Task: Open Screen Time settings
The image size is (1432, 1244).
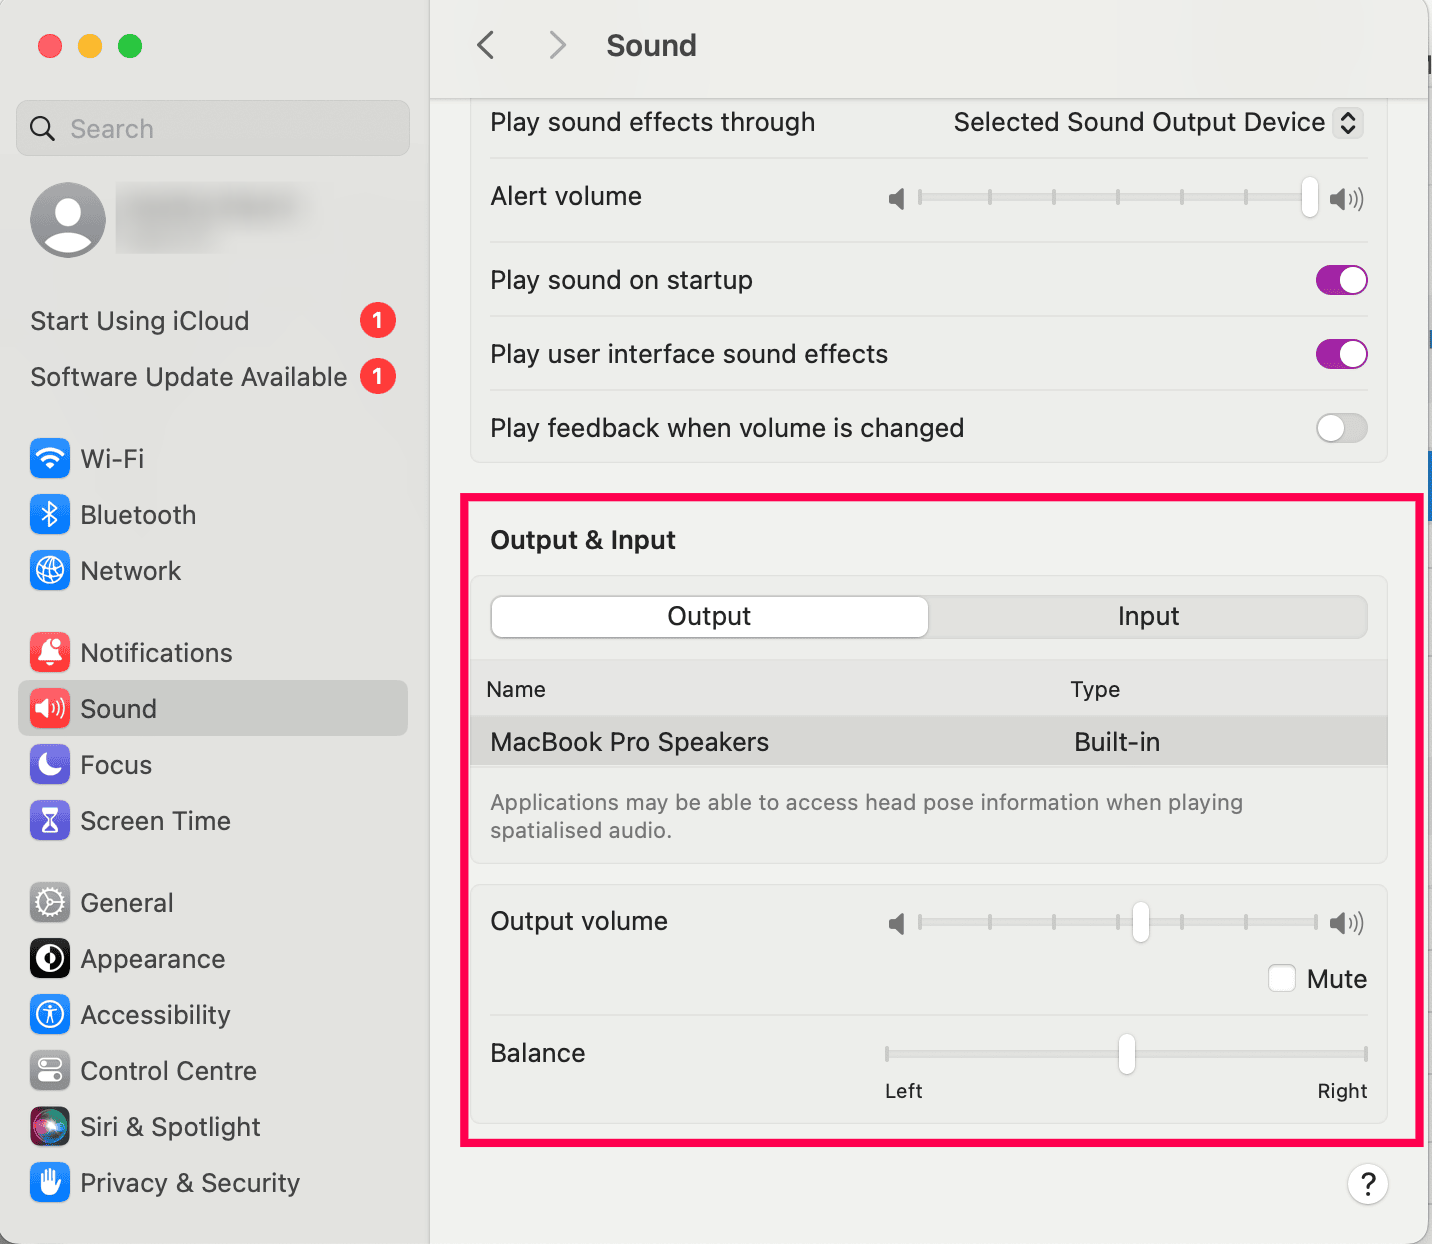Action: pos(213,821)
